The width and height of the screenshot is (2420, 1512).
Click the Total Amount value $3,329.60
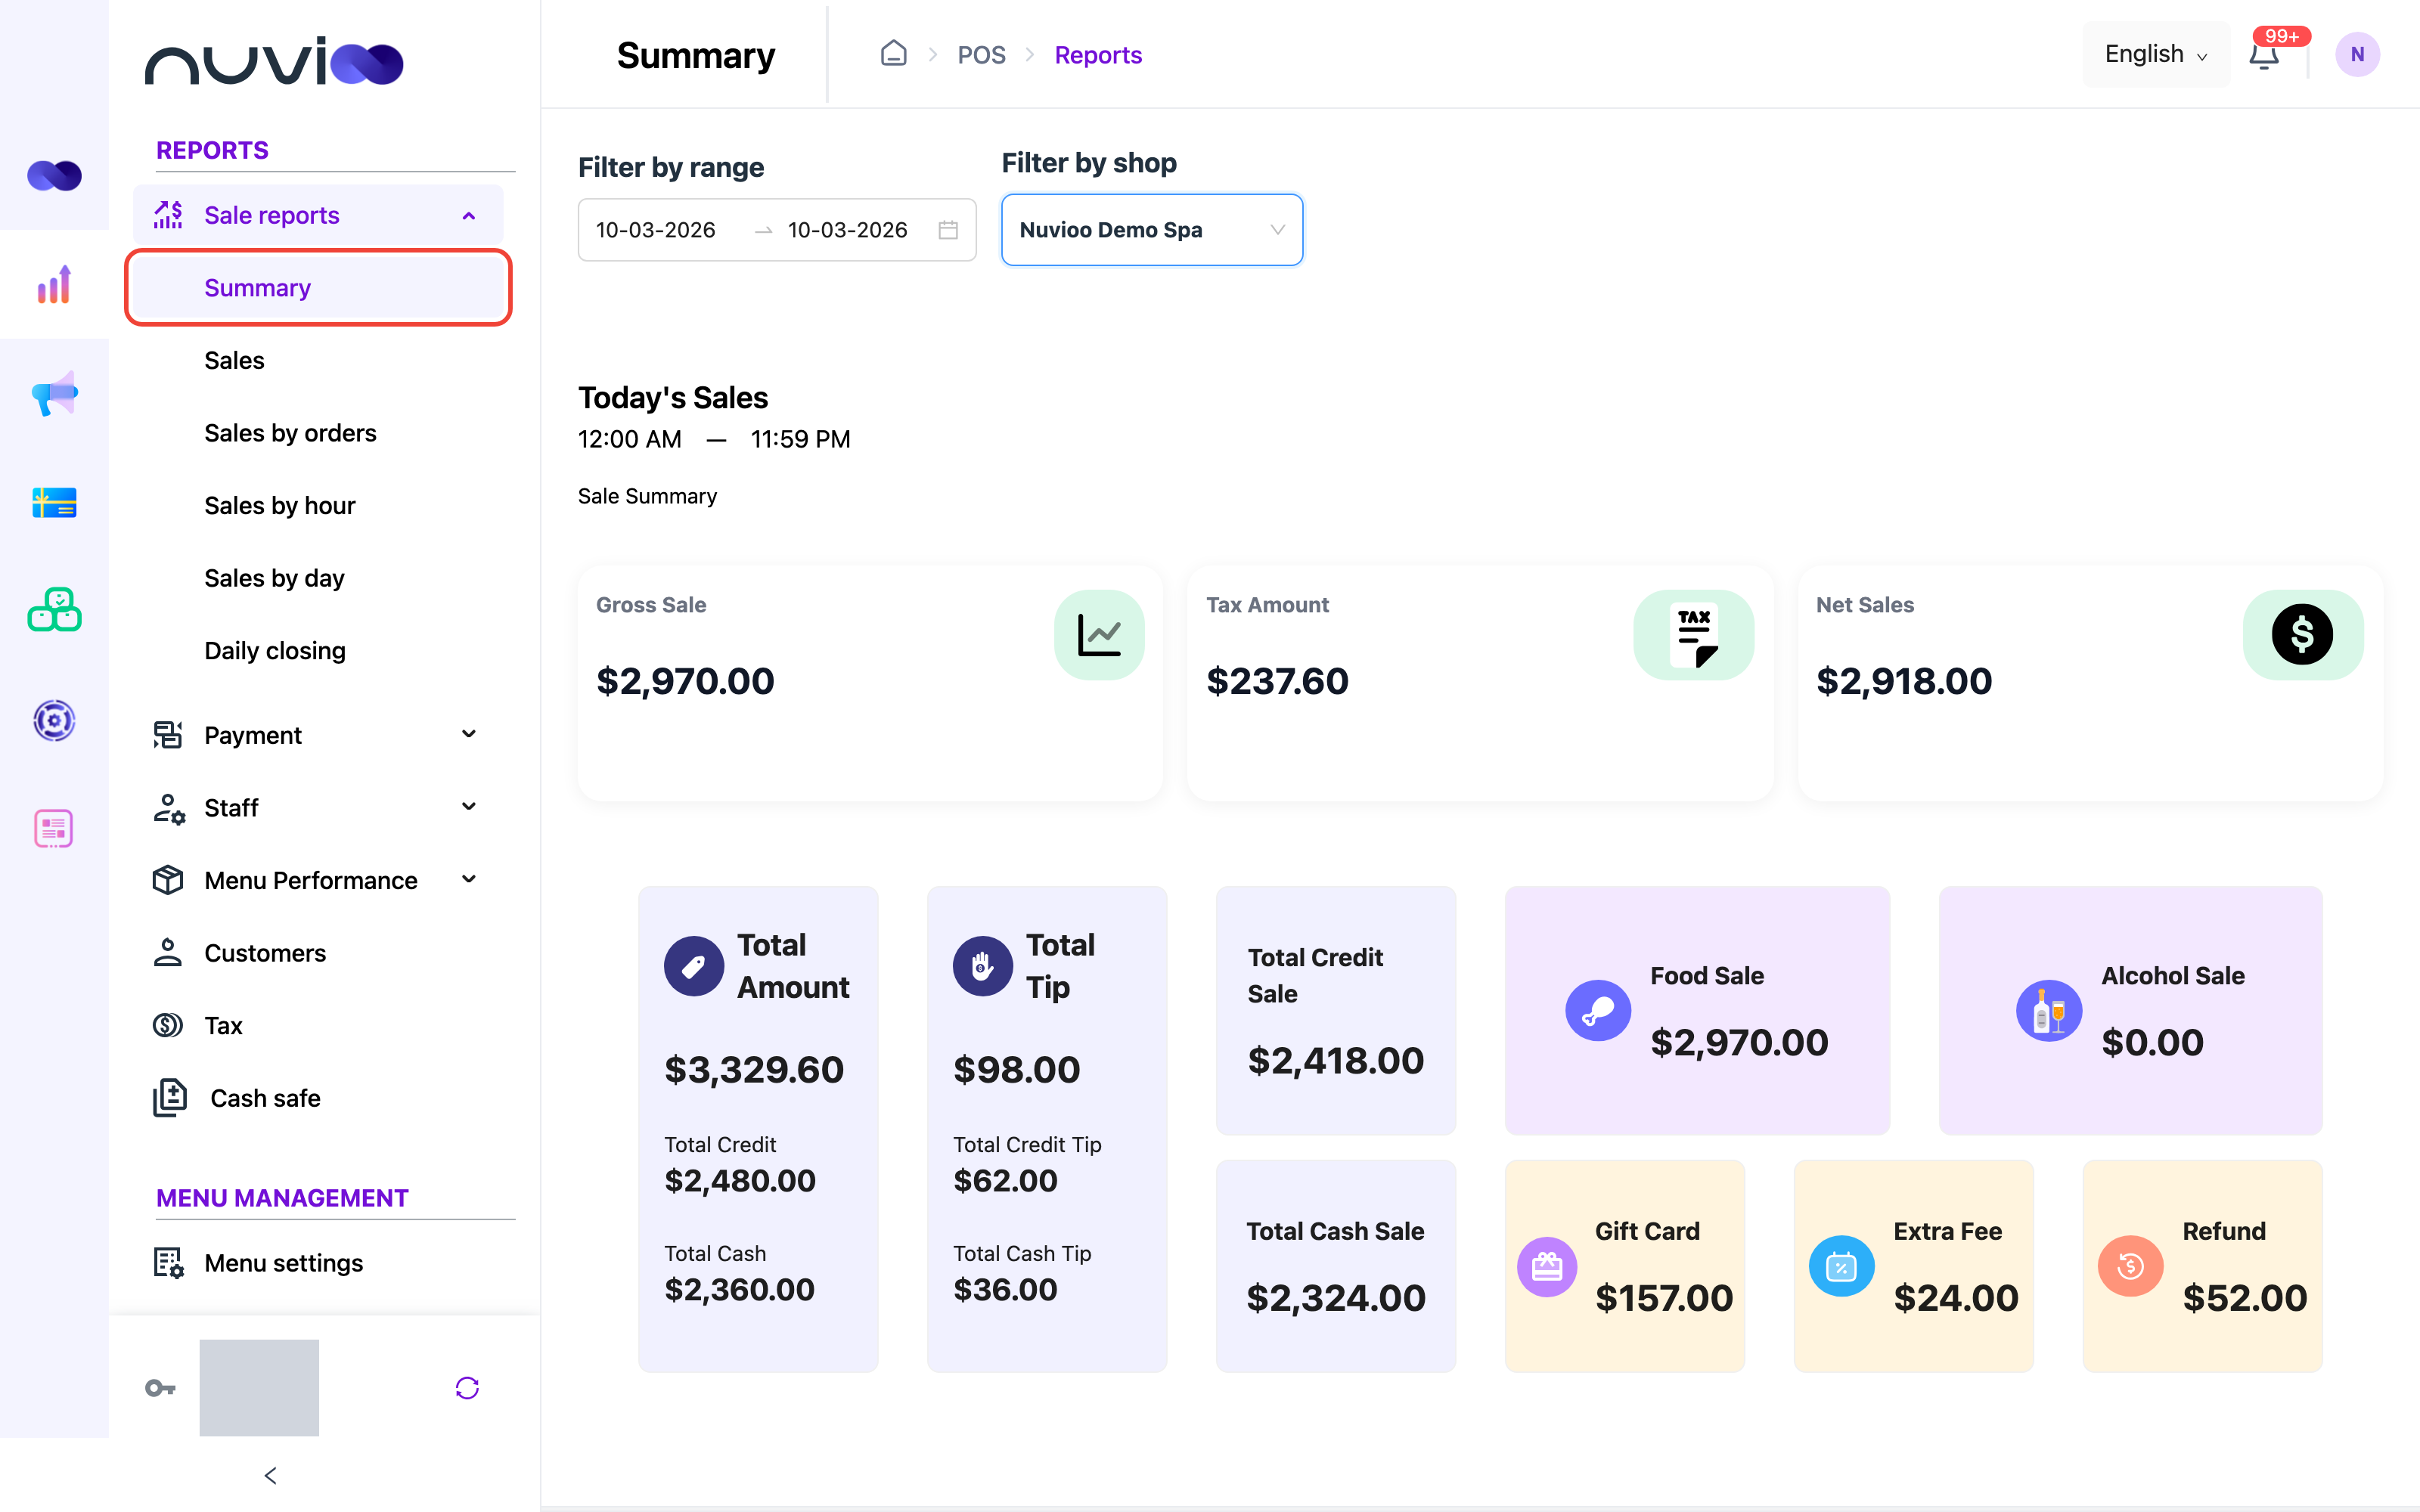[x=754, y=1070]
